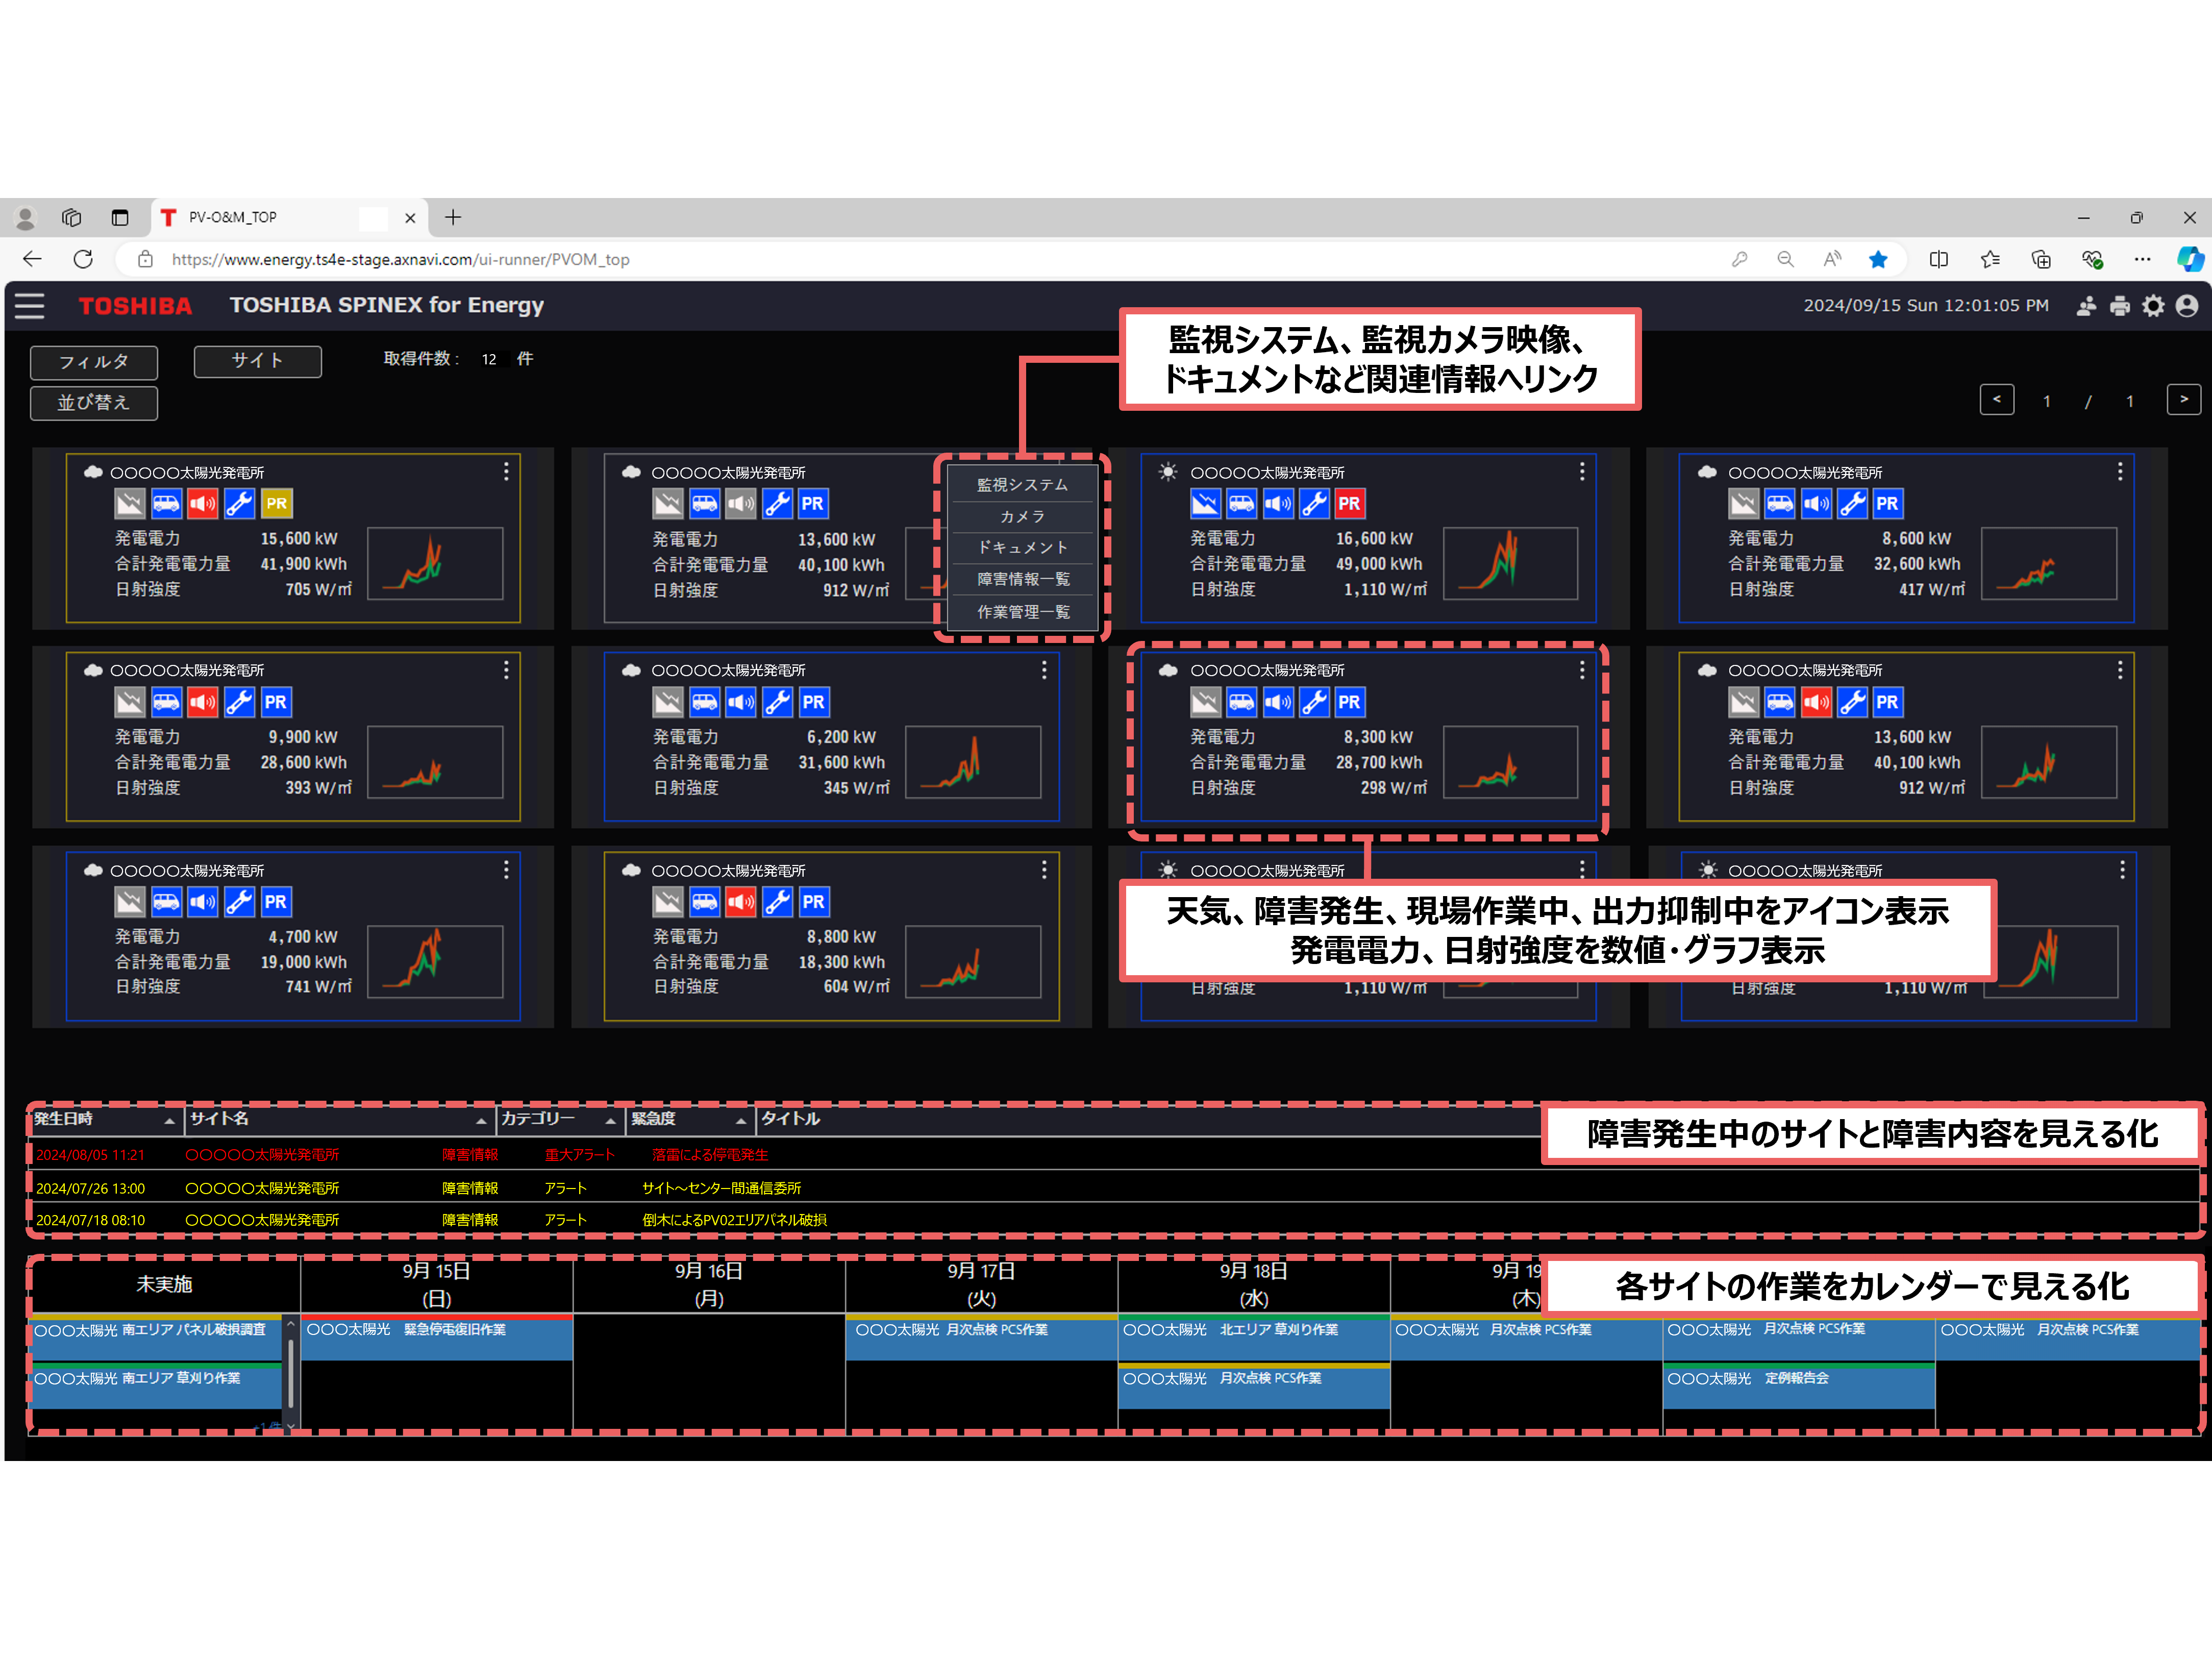Click the trend graph on 15,600 kW card
This screenshot has width=2212, height=1659.
click(435, 564)
